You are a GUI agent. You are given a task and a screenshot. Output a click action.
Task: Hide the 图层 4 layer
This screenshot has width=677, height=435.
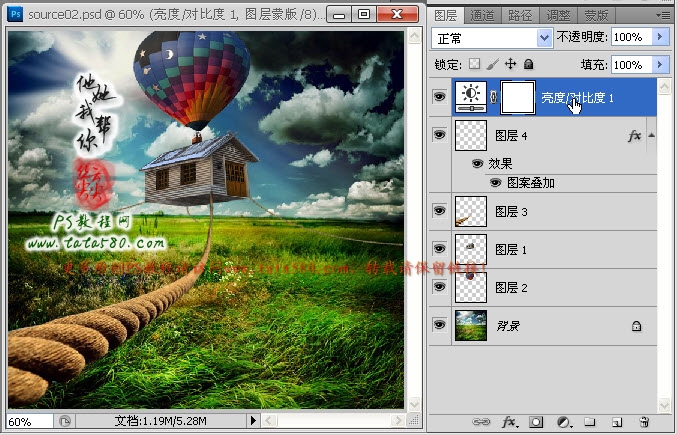(440, 135)
